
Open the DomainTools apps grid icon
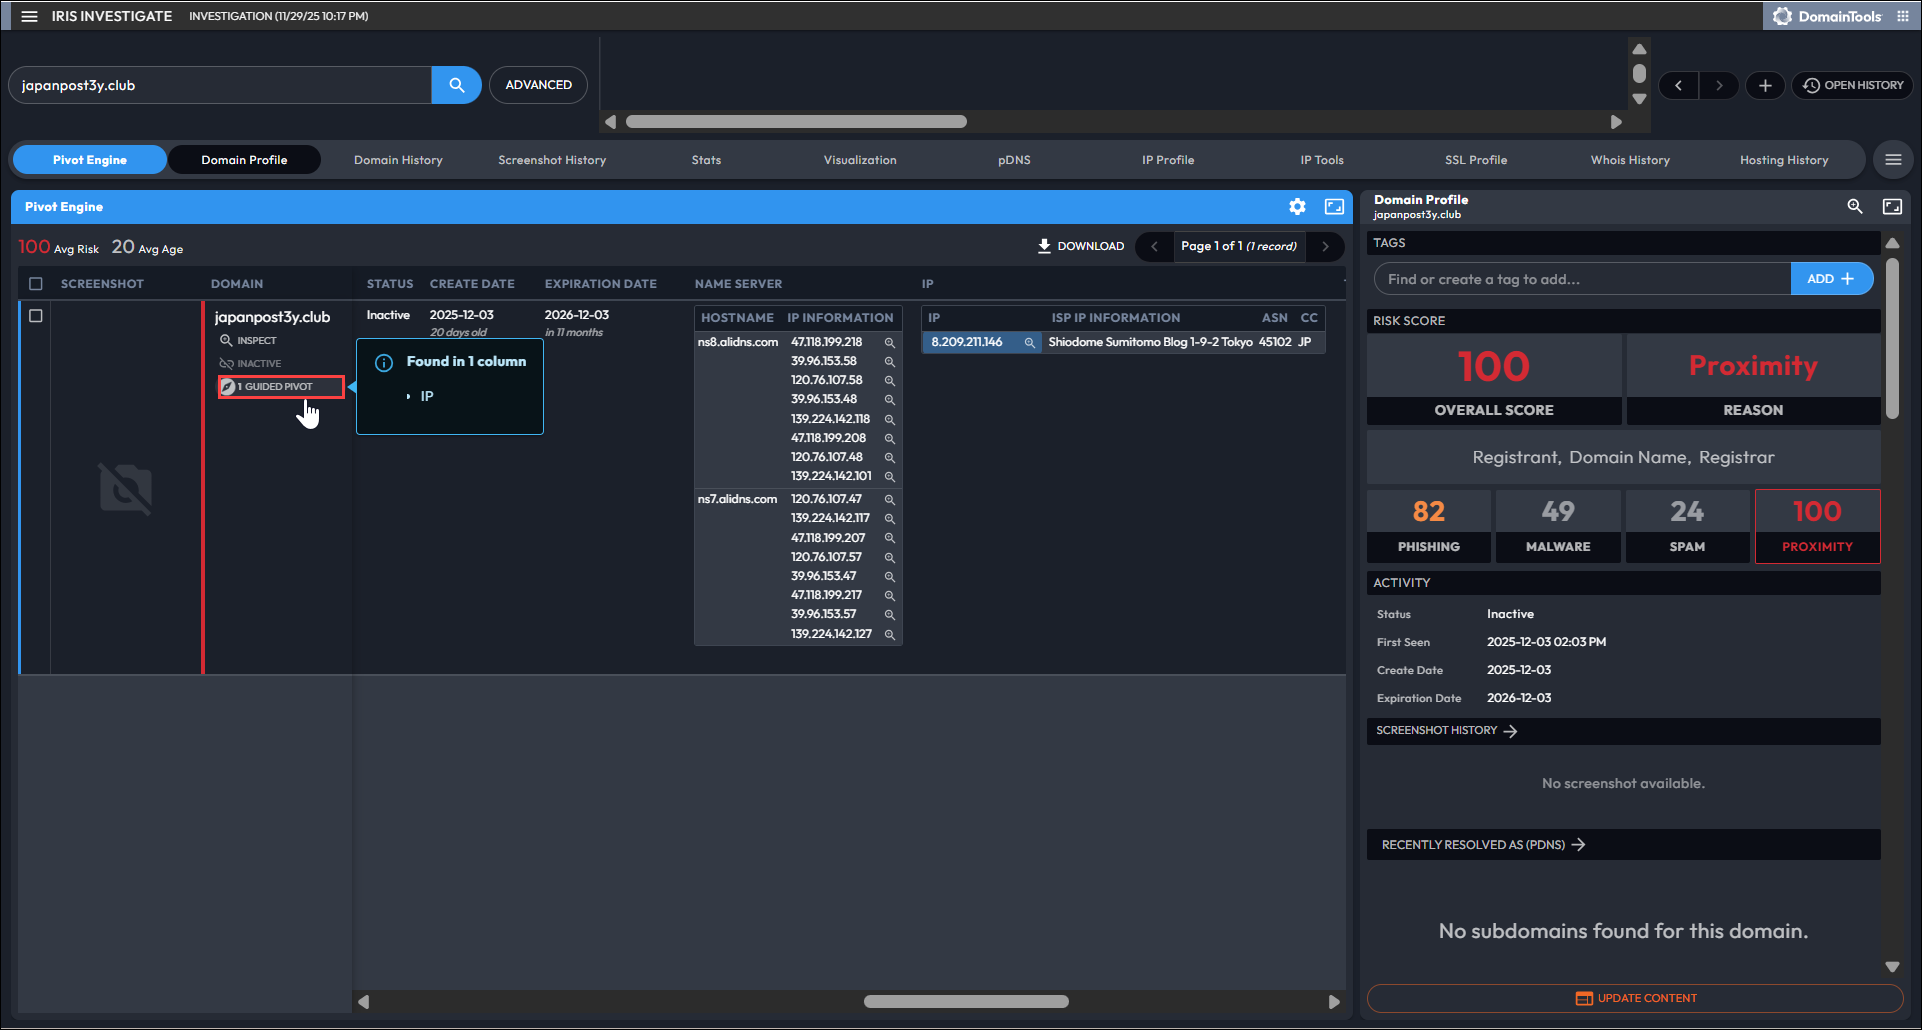click(1902, 16)
